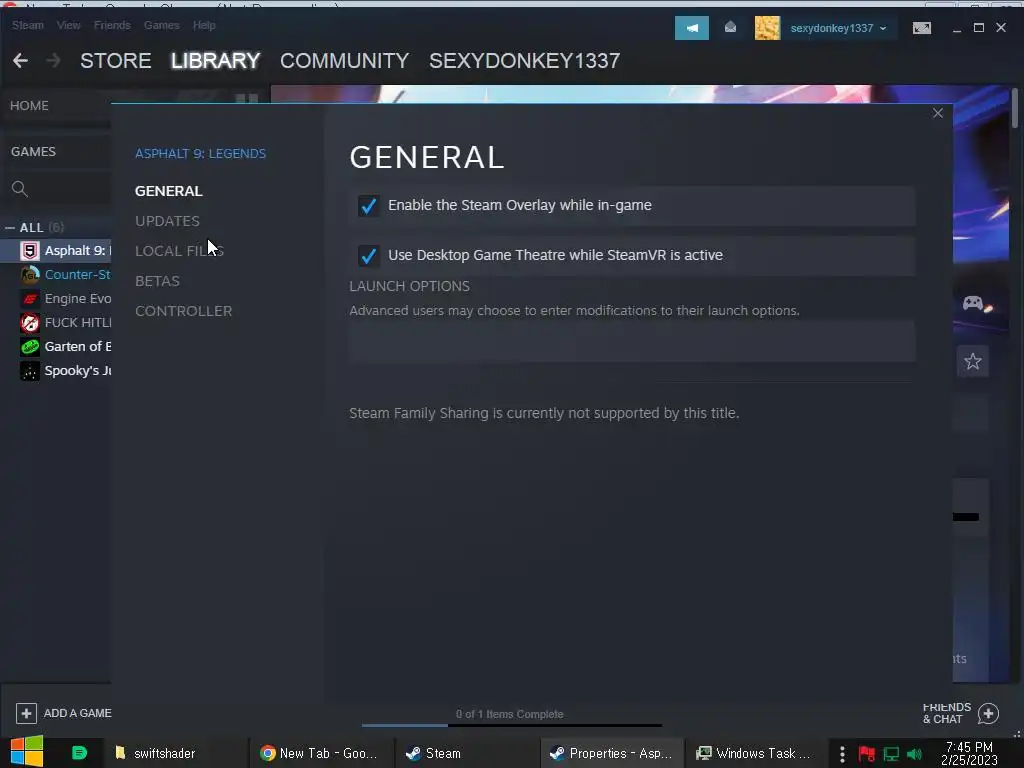The width and height of the screenshot is (1024, 768).
Task: Click the favorite star icon
Action: click(972, 361)
